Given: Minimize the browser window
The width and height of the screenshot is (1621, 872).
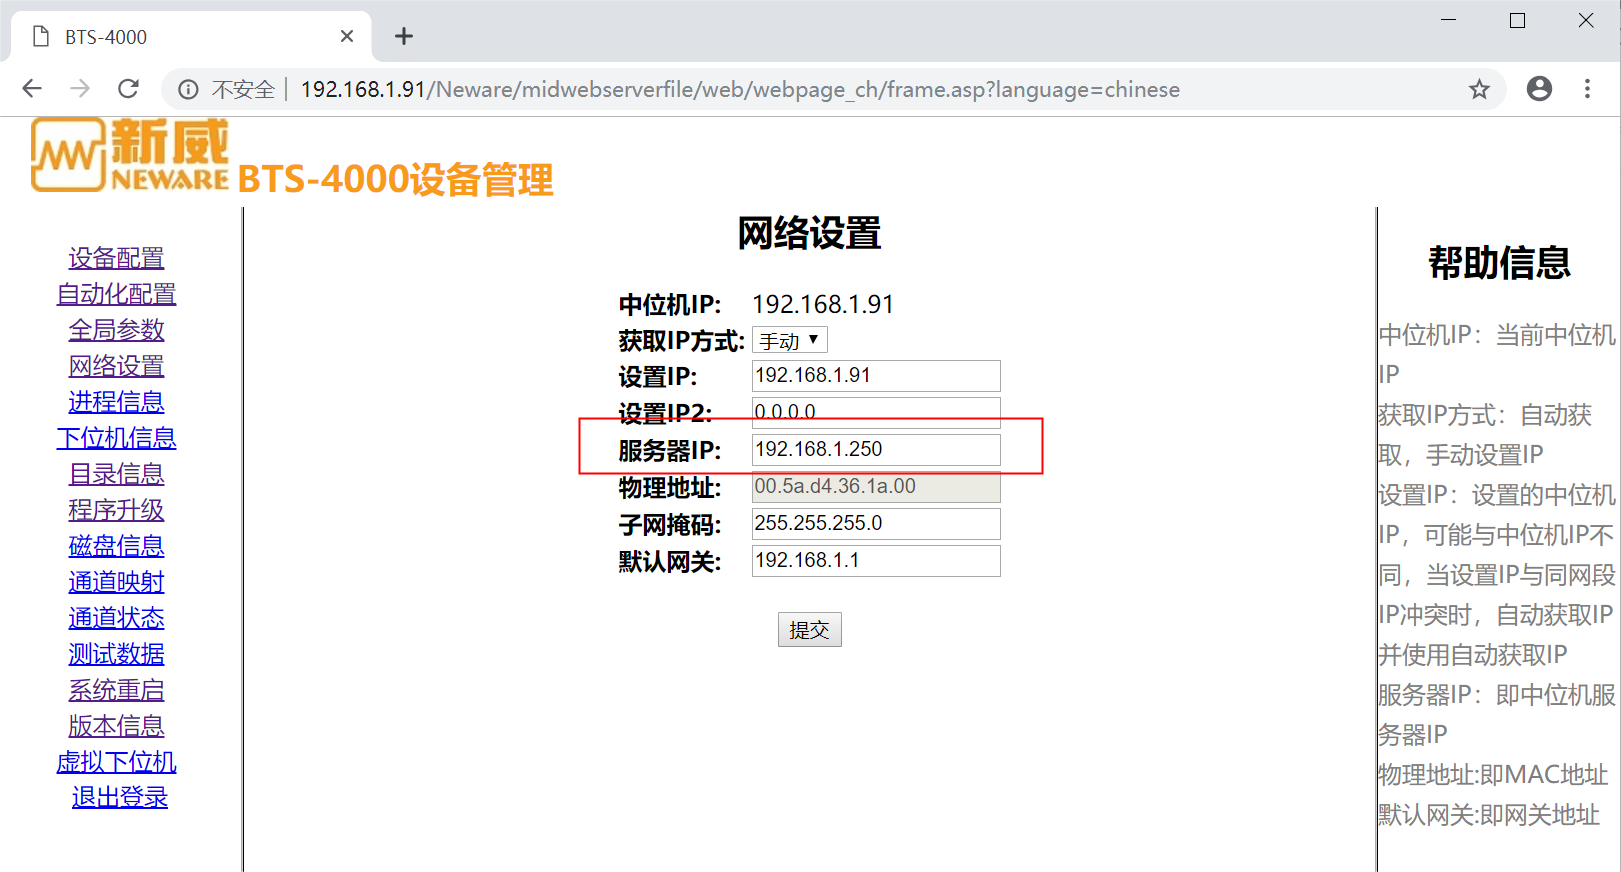Looking at the screenshot, I should click(1448, 20).
